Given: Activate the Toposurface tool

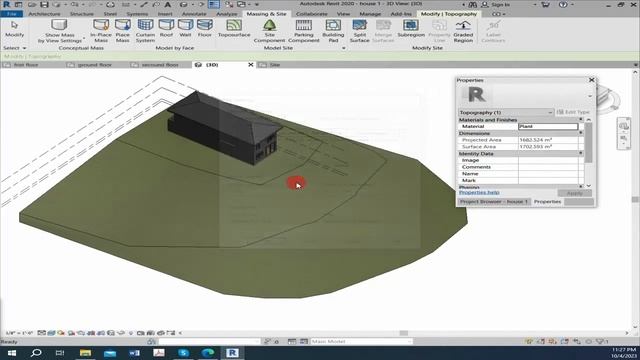Looking at the screenshot, I should (234, 29).
